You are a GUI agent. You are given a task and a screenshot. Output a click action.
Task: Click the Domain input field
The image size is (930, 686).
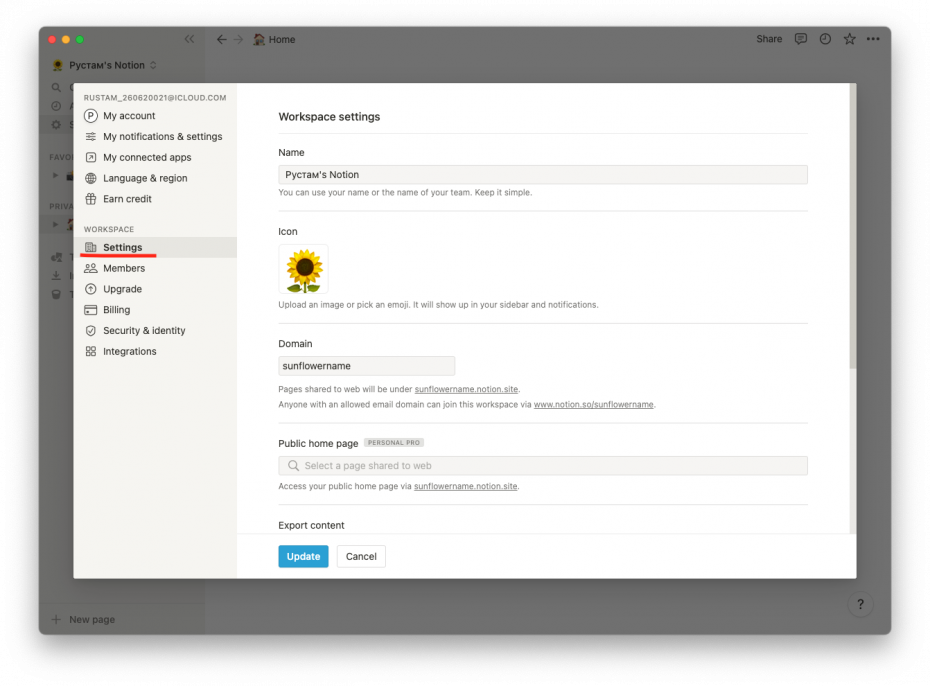367,366
